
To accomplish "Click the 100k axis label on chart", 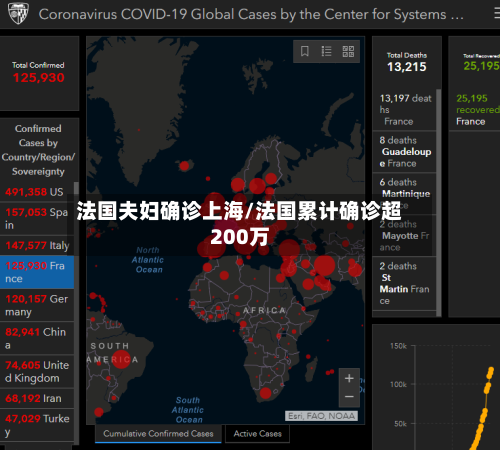I will point(398,384).
